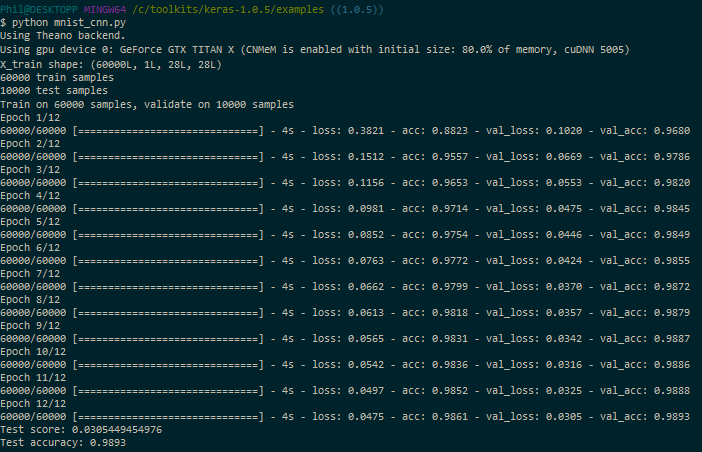Image resolution: width=702 pixels, height=452 pixels.
Task: Click the 'cuDNN 5005' text
Action: 594,50
